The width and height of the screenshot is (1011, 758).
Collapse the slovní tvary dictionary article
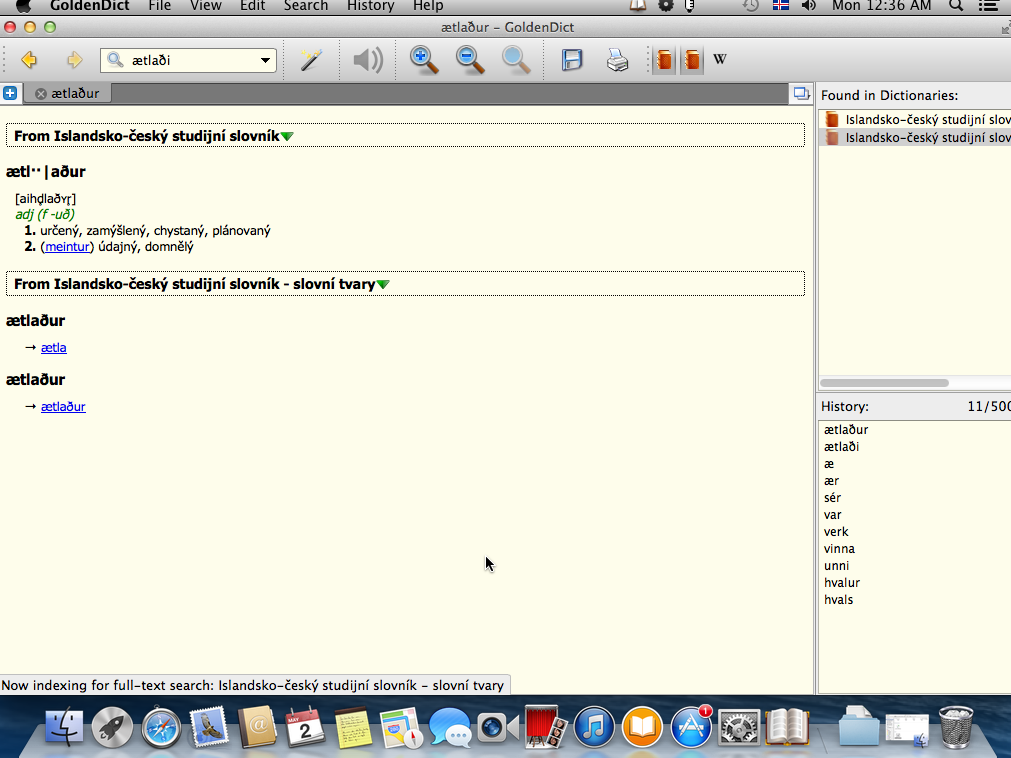(383, 285)
